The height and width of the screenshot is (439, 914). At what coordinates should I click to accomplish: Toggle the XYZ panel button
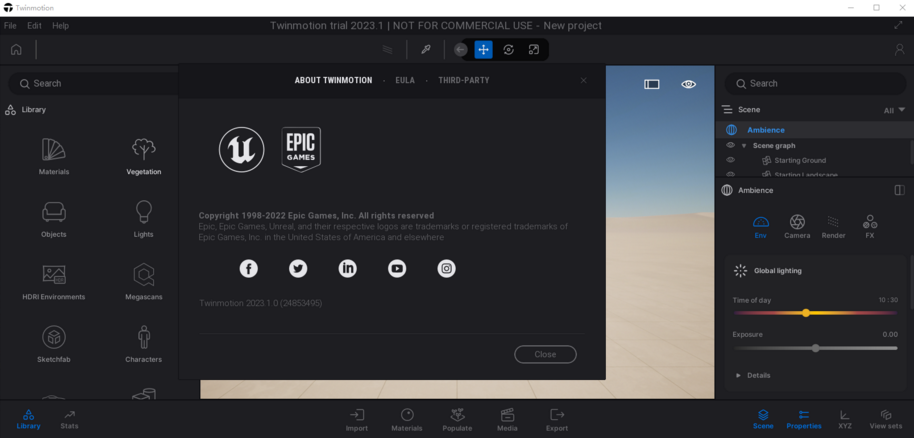coord(845,420)
